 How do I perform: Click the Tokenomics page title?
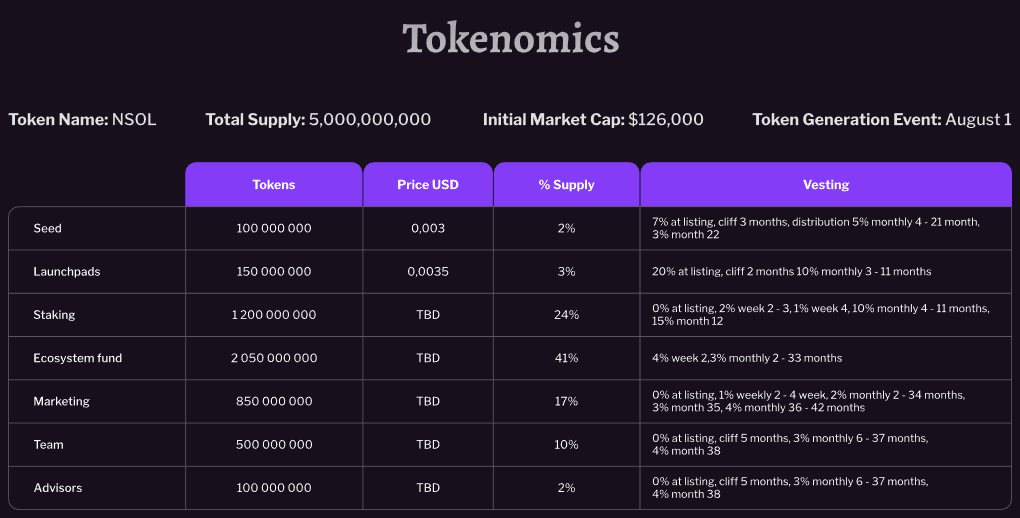pos(510,39)
